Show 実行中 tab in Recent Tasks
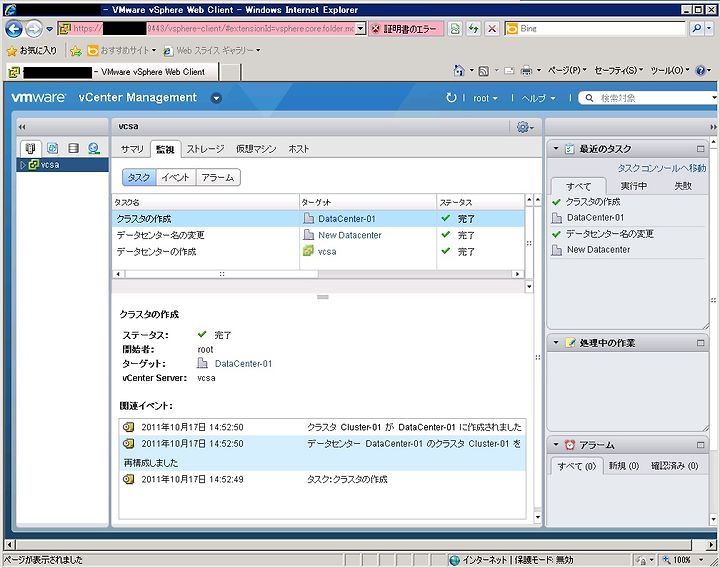 click(634, 186)
